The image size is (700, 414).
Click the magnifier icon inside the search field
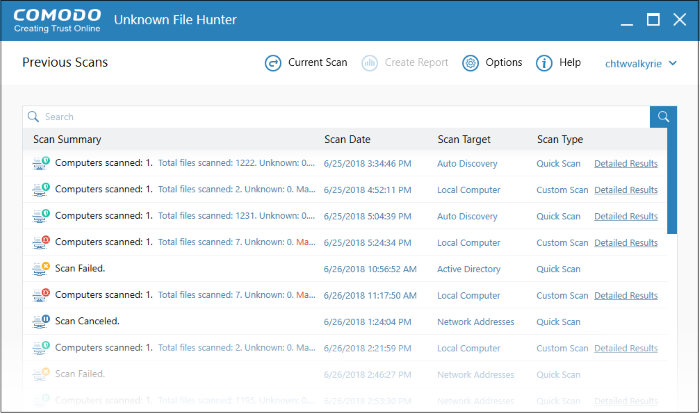pos(33,117)
